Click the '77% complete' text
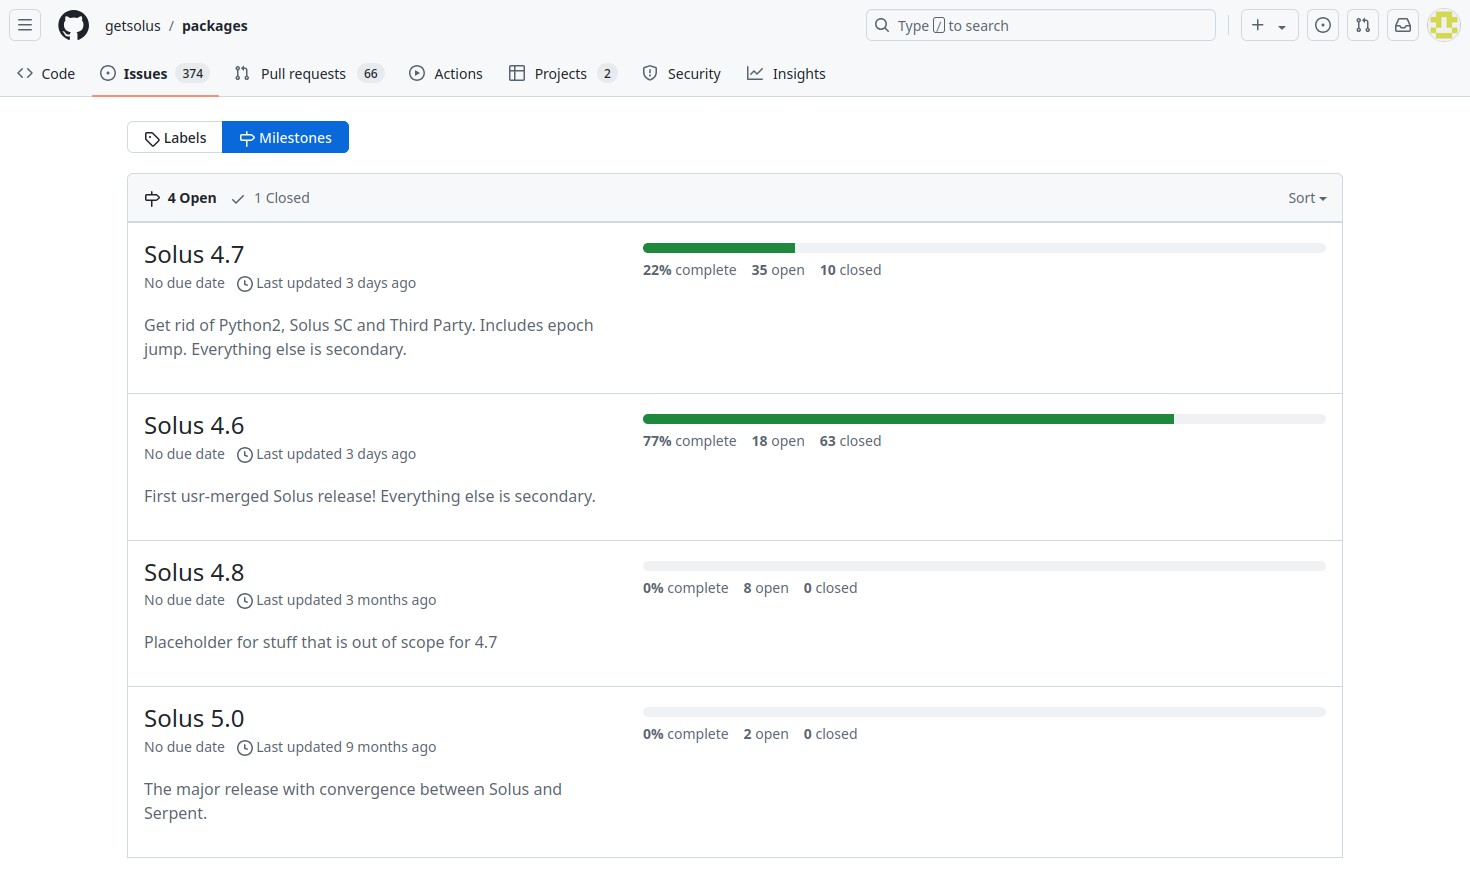 tap(689, 441)
